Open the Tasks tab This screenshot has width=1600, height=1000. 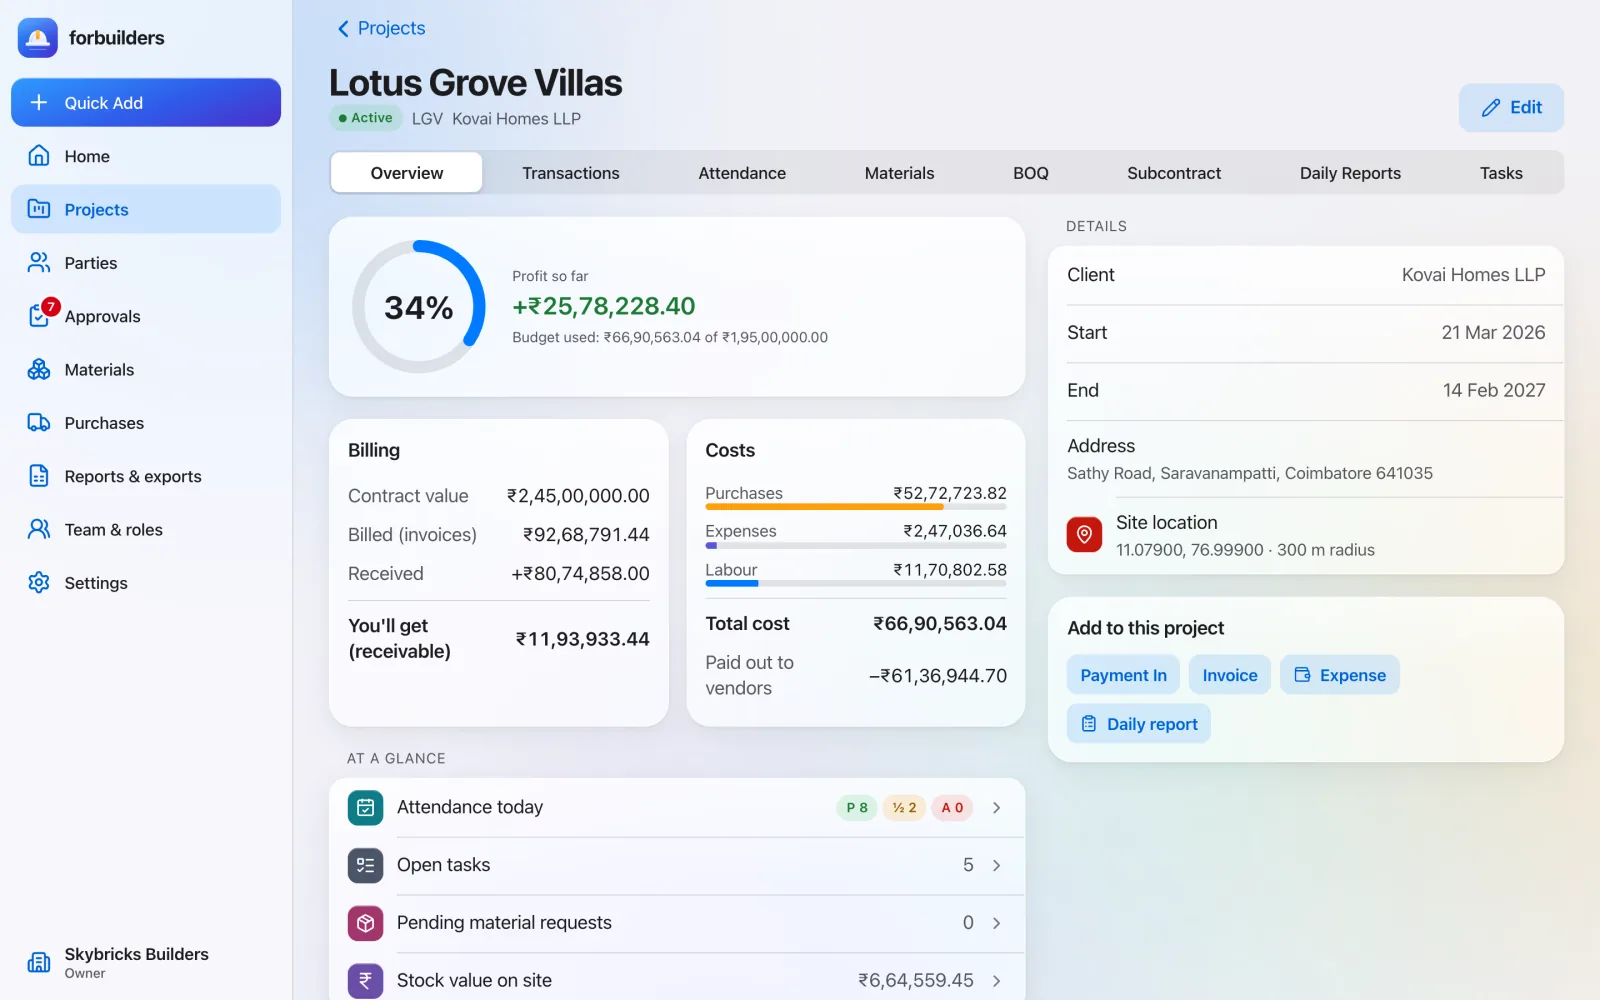coord(1501,173)
